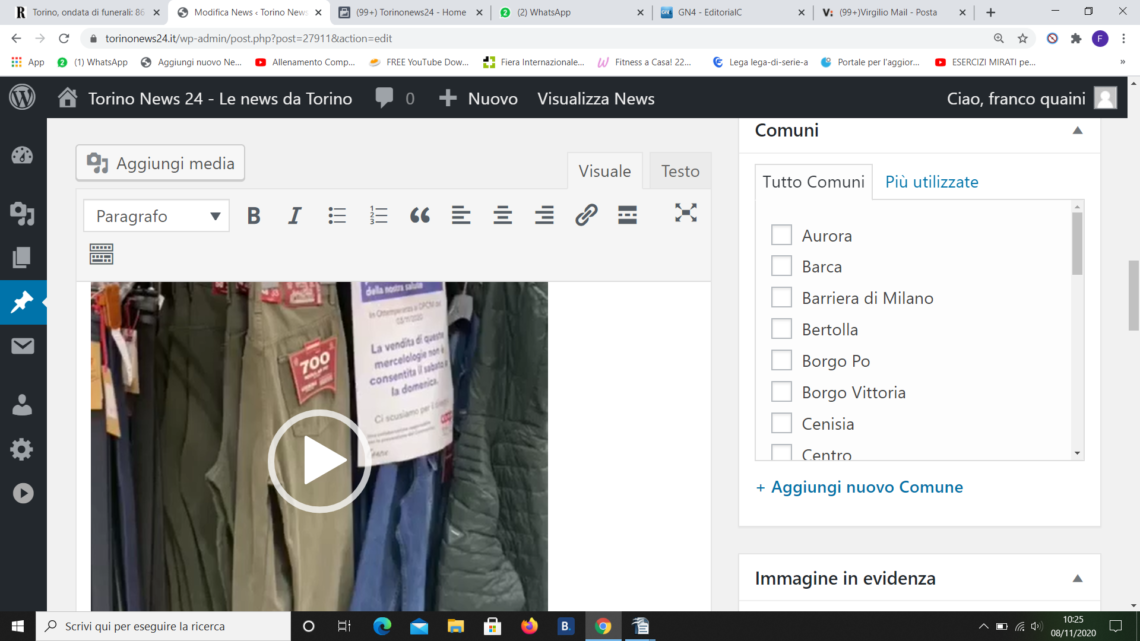
Task: Switch to the Testo editor tab
Action: pyautogui.click(x=680, y=171)
